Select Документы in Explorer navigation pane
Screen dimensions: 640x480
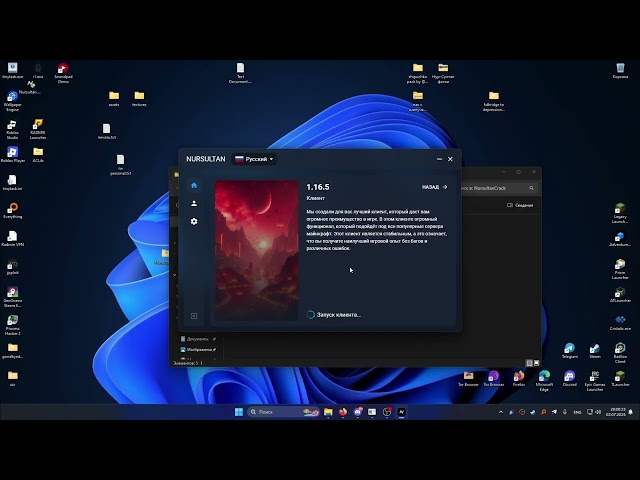pyautogui.click(x=198, y=339)
